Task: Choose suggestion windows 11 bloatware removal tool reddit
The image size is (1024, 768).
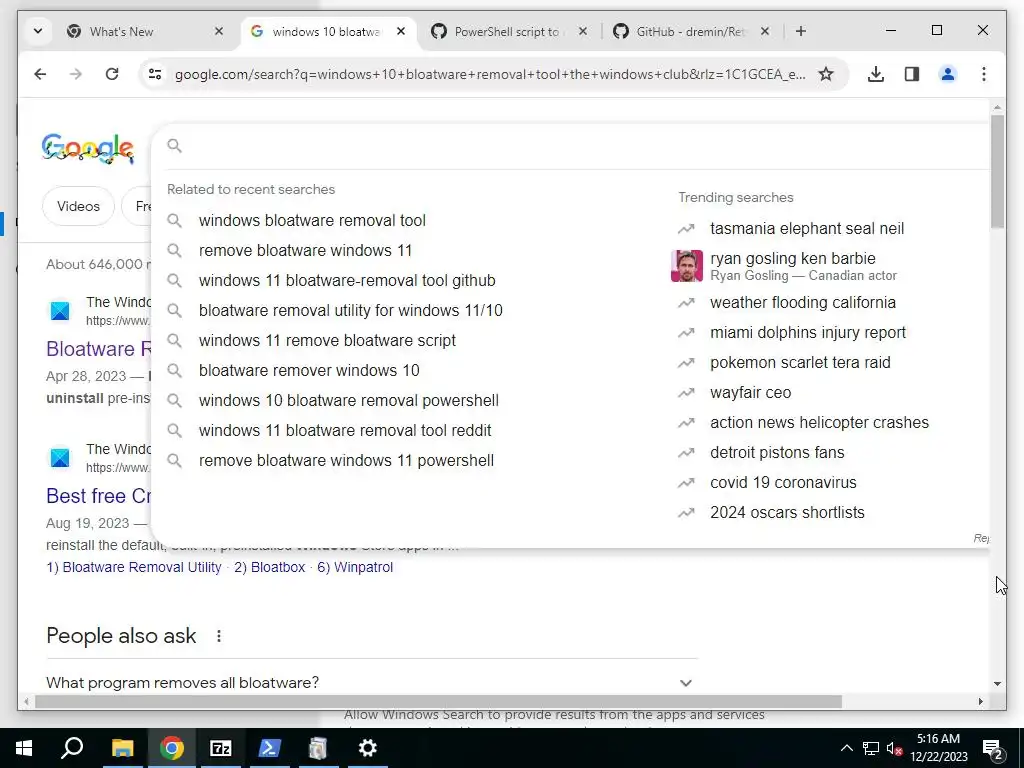Action: [345, 431]
